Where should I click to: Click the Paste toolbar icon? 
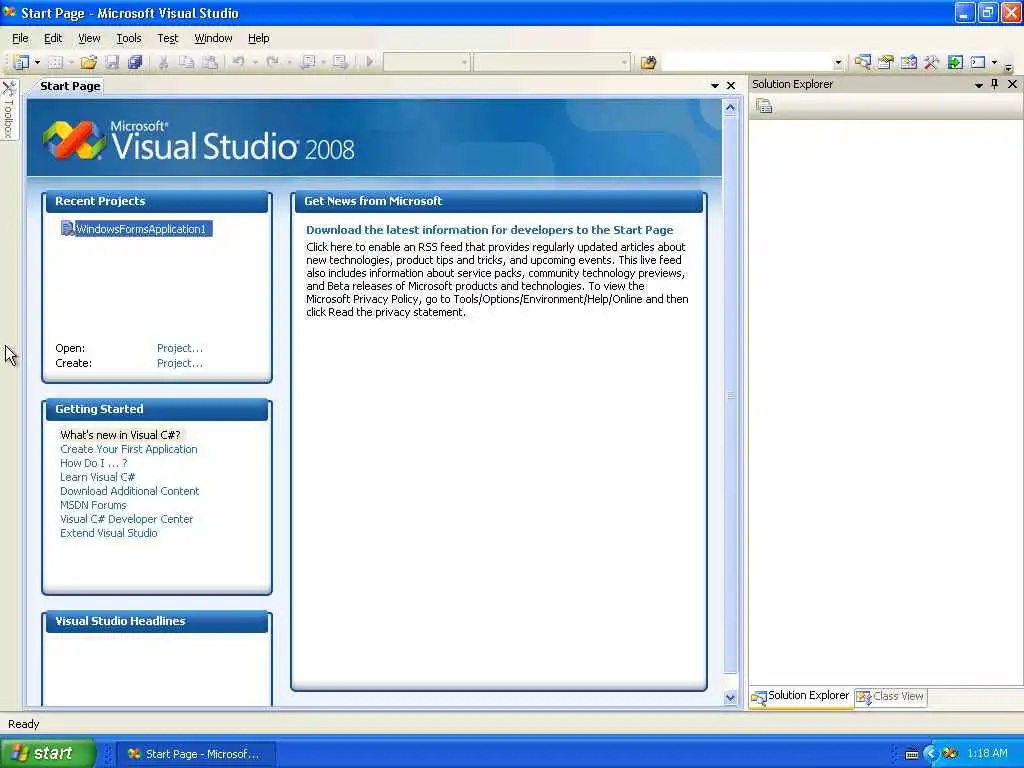pyautogui.click(x=210, y=63)
